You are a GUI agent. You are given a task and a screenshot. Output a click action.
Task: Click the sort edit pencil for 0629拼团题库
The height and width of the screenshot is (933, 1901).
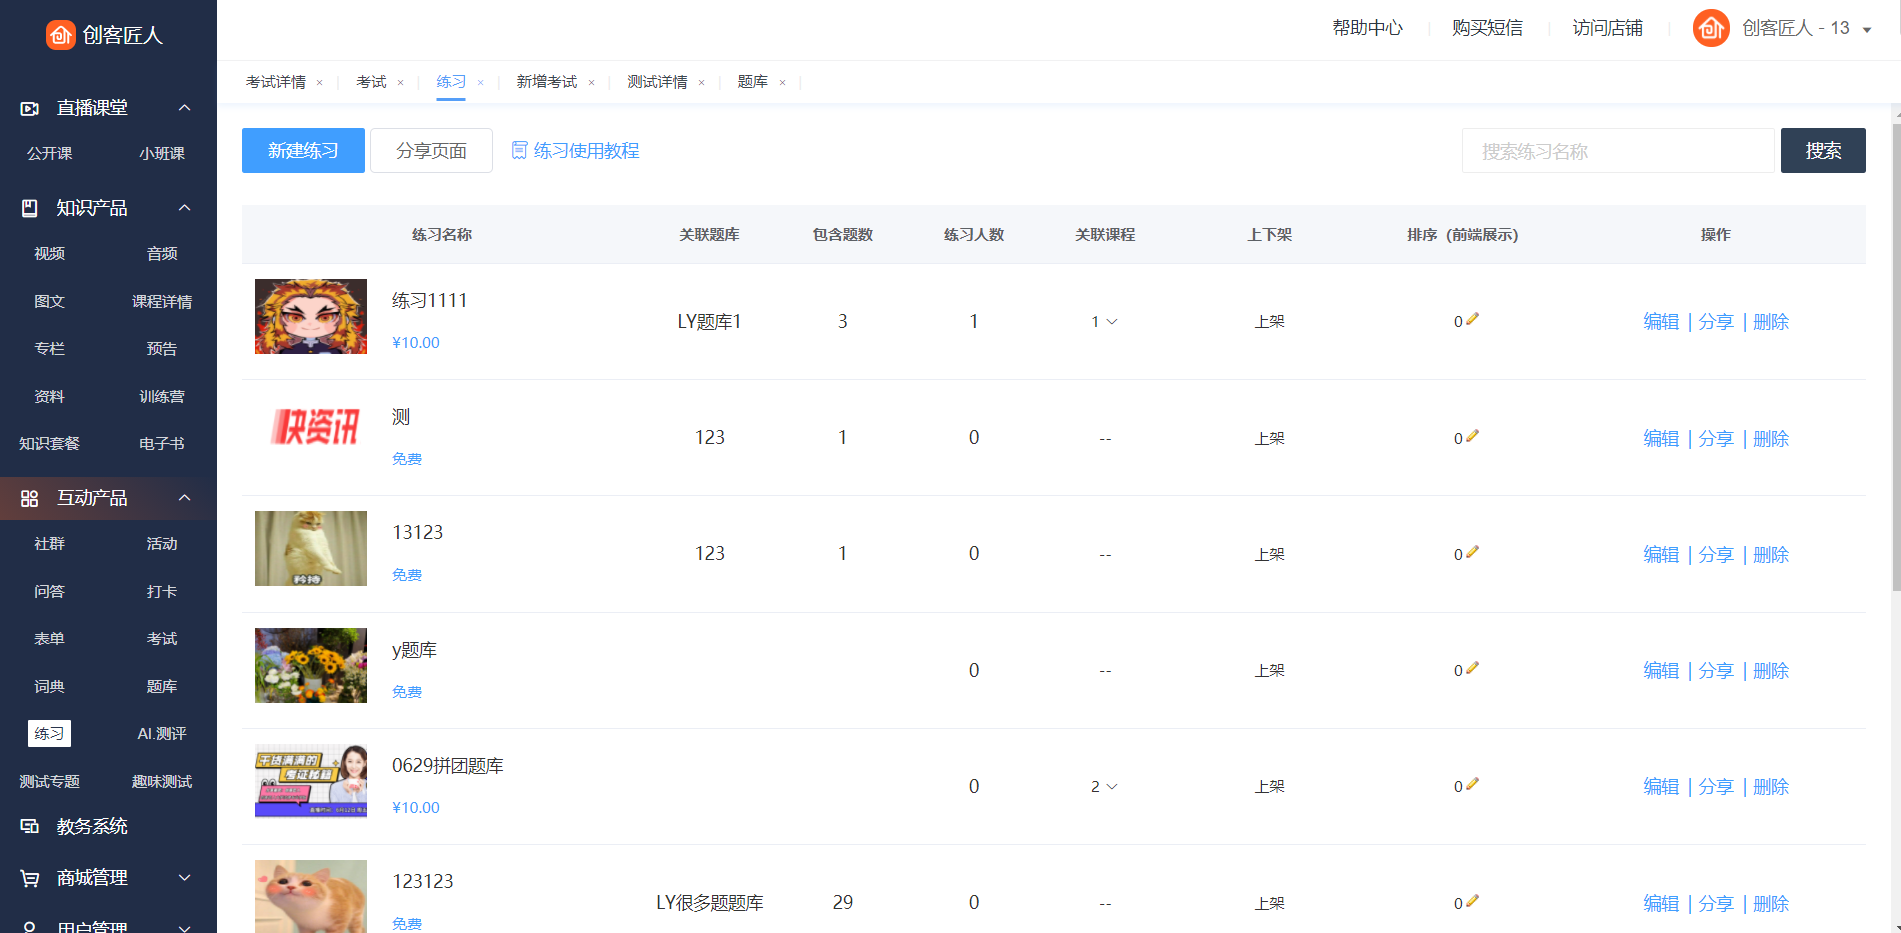coord(1472,785)
